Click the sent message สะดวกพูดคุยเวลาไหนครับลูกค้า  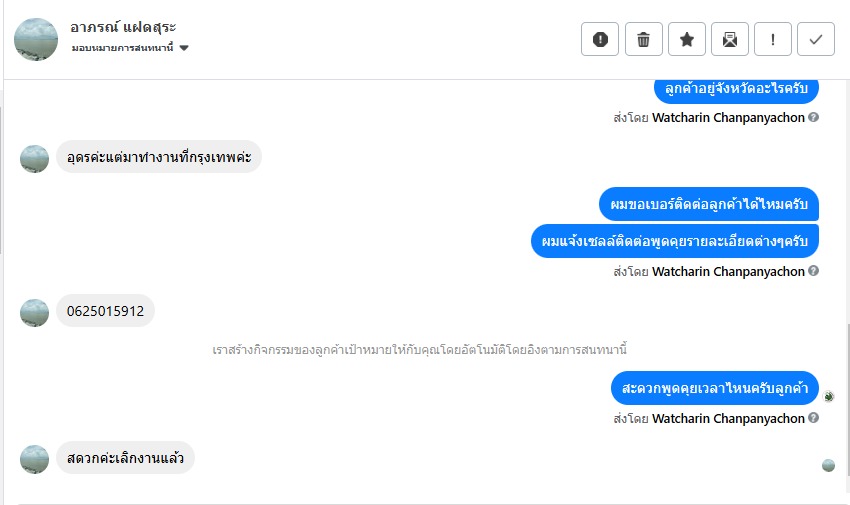[715, 387]
